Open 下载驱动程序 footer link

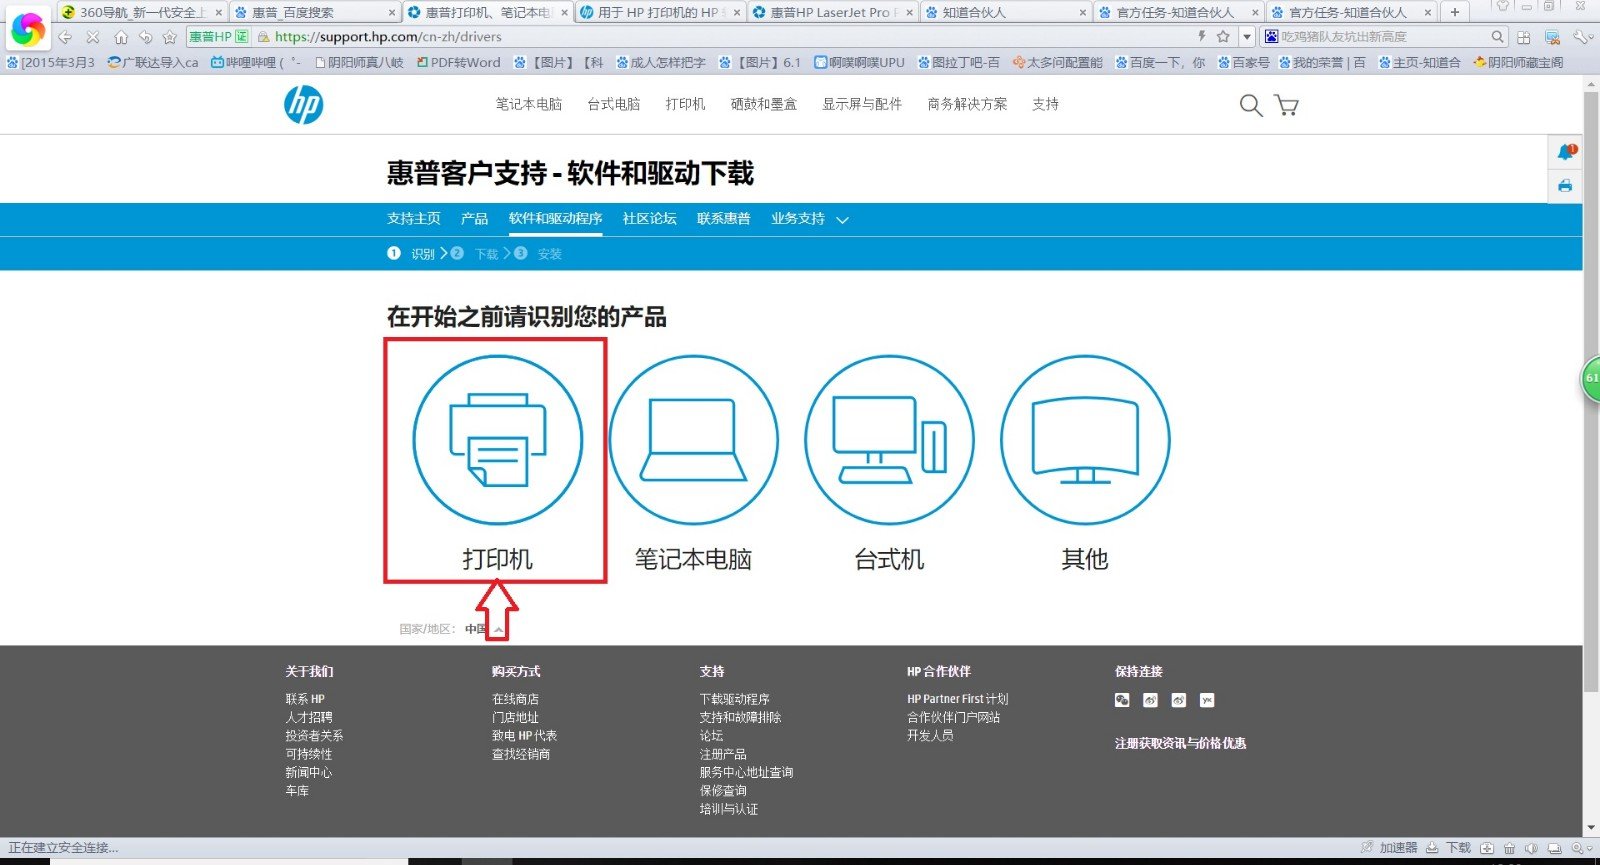[x=734, y=699]
